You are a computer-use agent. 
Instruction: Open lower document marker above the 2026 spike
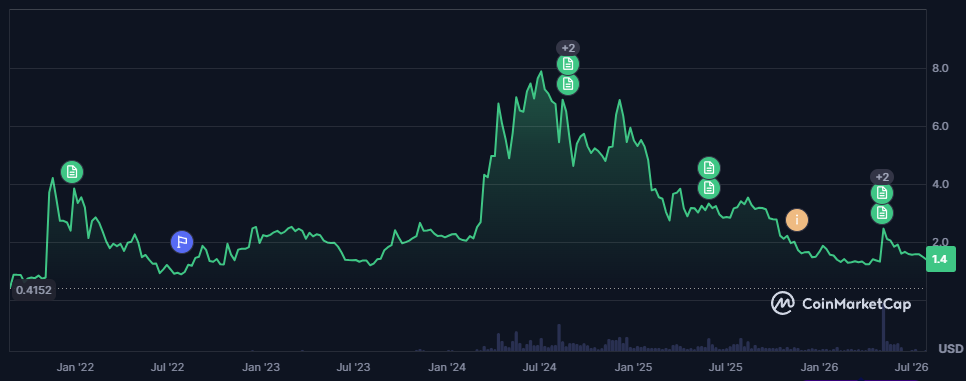[x=882, y=213]
